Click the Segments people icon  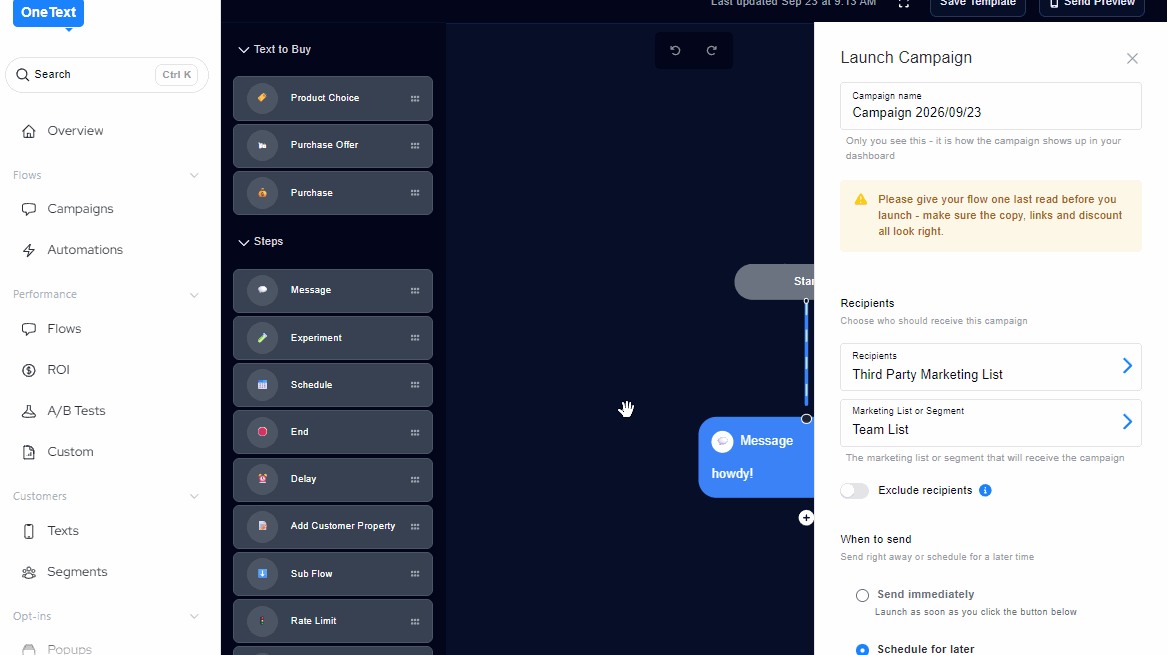click(29, 572)
